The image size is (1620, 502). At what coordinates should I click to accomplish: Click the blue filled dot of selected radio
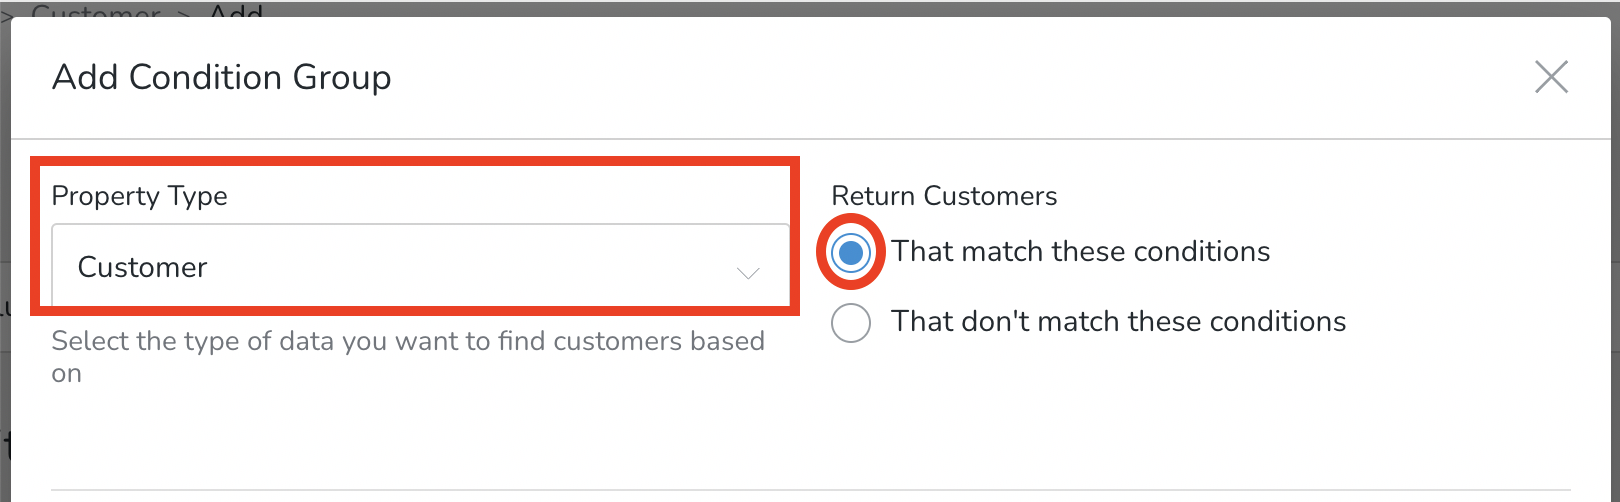coord(851,252)
